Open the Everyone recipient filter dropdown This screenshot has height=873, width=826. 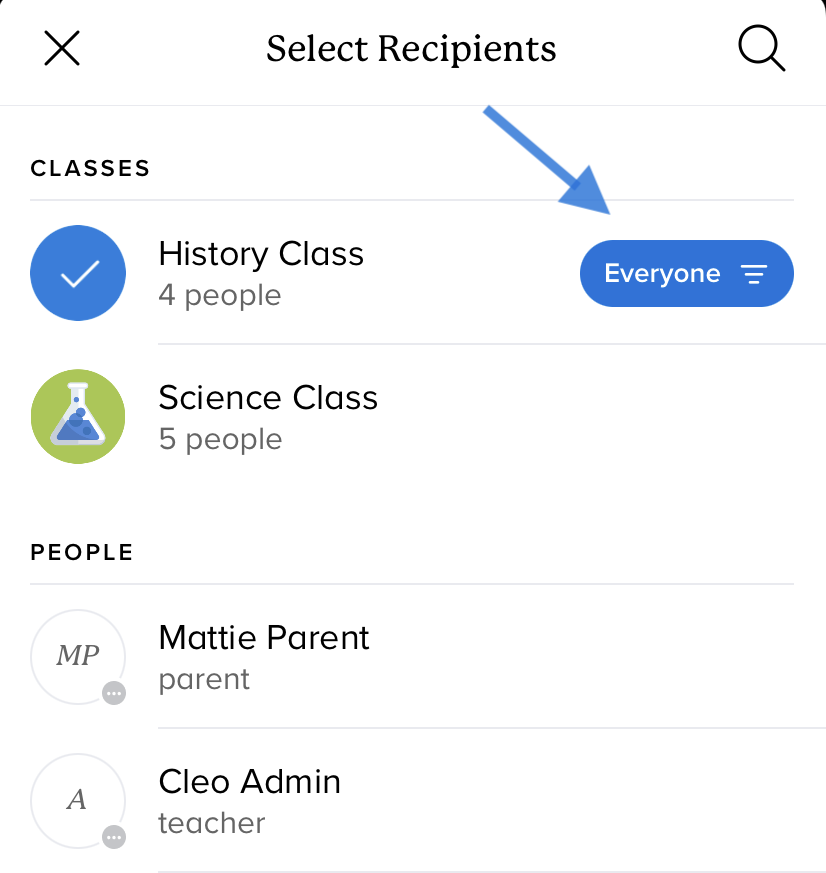(x=662, y=274)
